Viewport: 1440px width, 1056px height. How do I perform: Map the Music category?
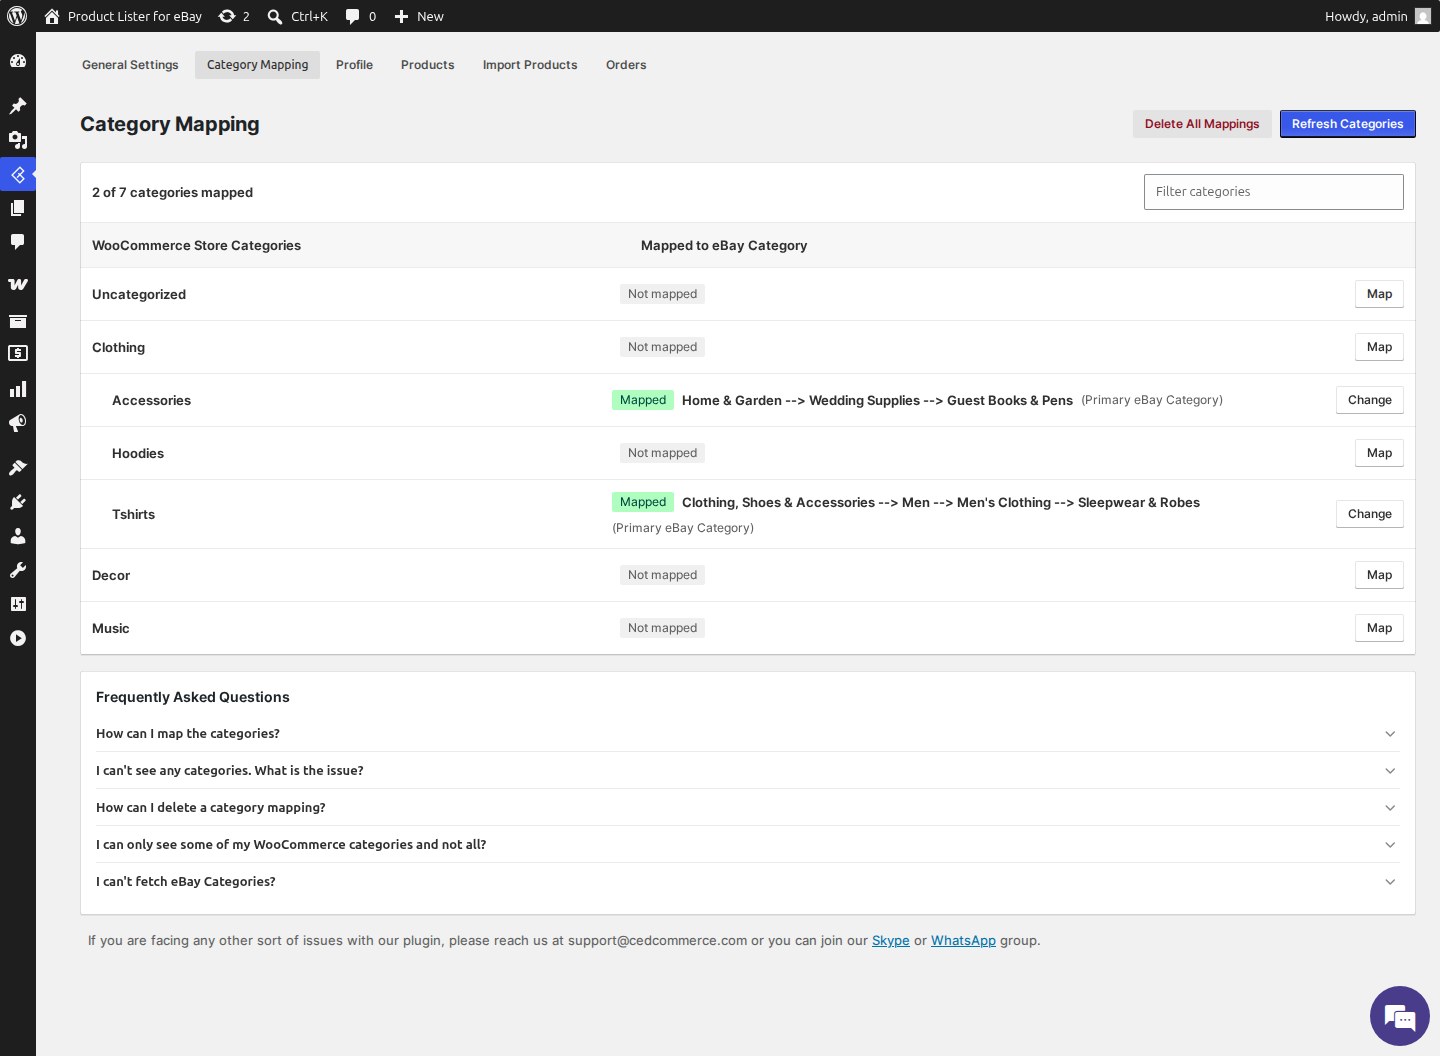tap(1379, 628)
